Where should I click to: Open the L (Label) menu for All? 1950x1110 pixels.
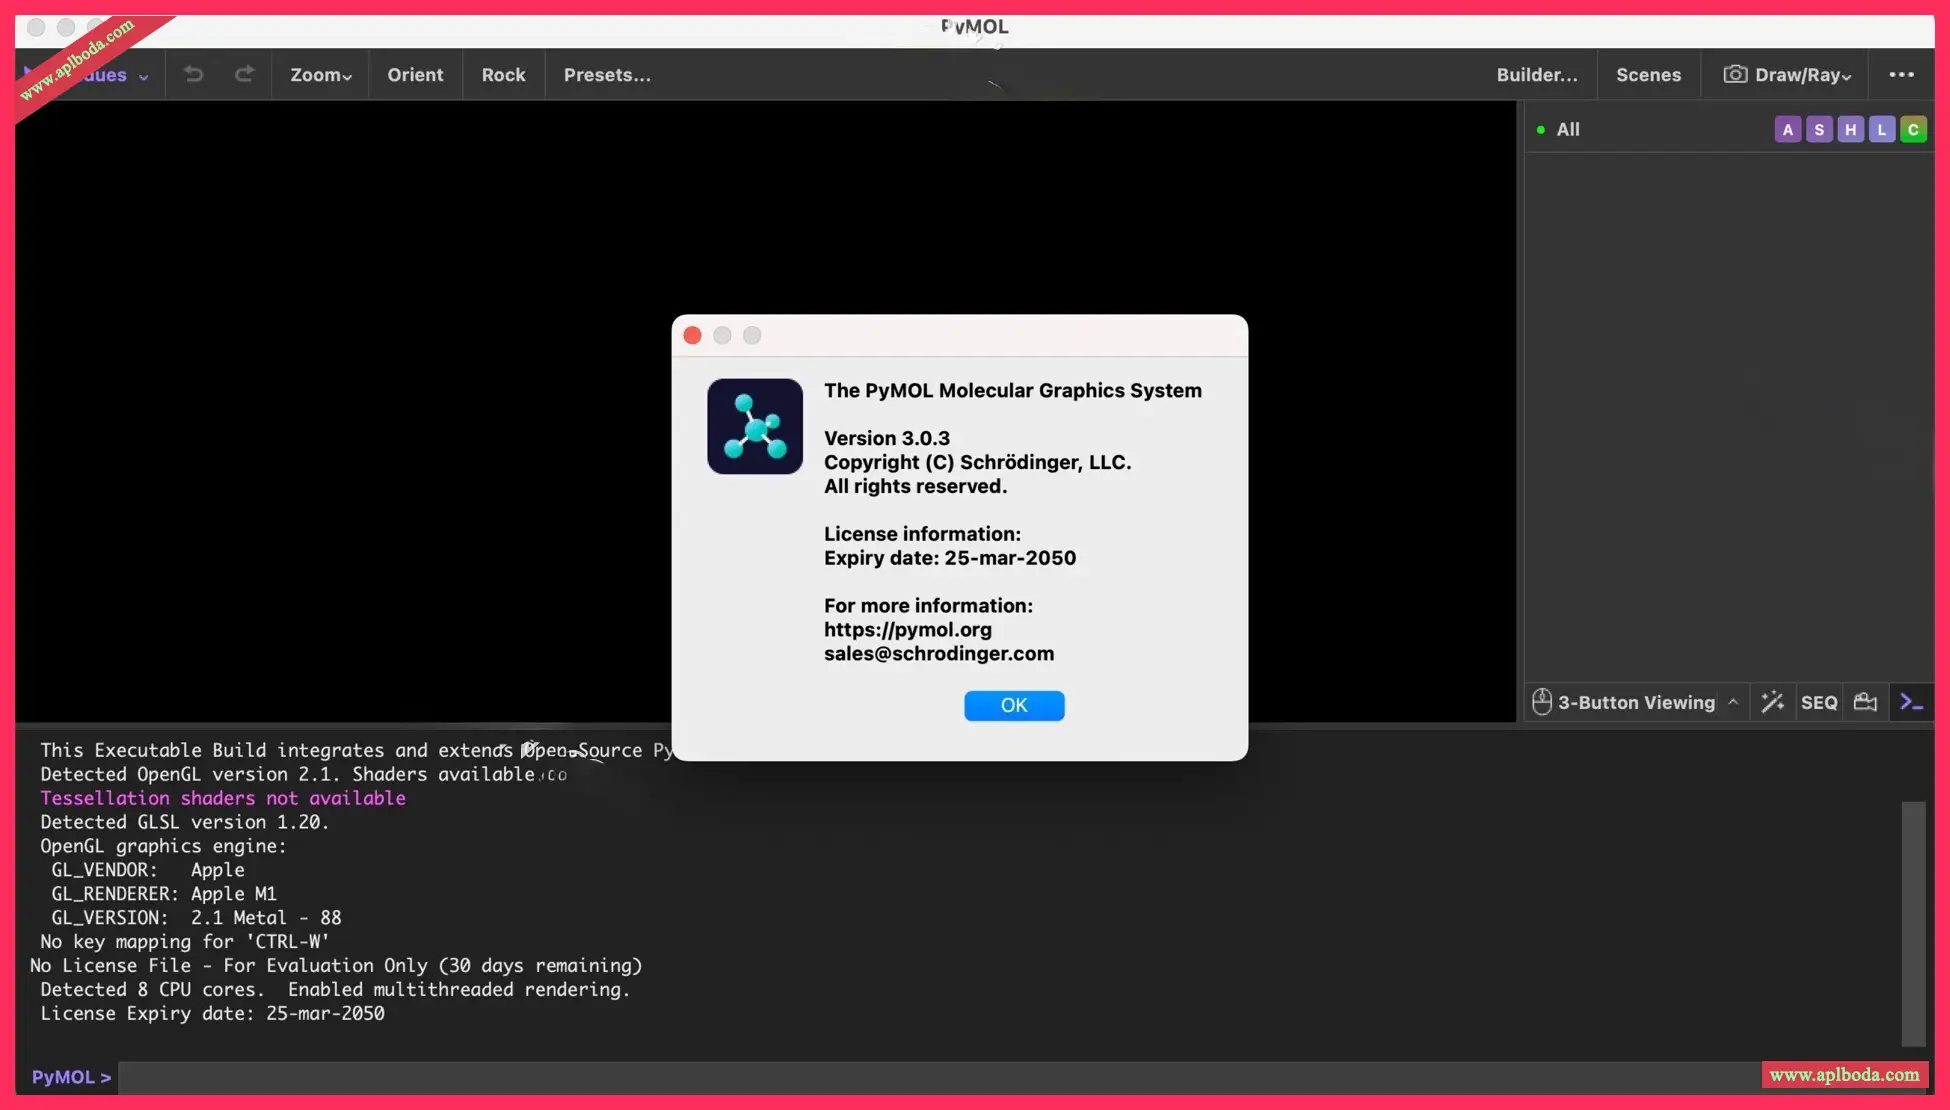click(1881, 130)
